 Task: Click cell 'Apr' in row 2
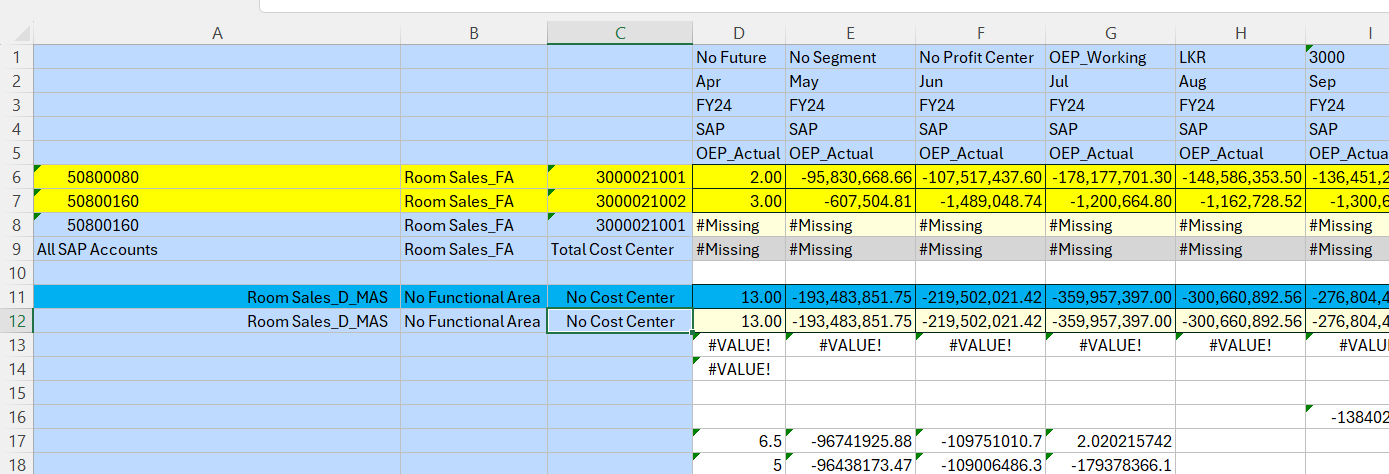[x=739, y=81]
